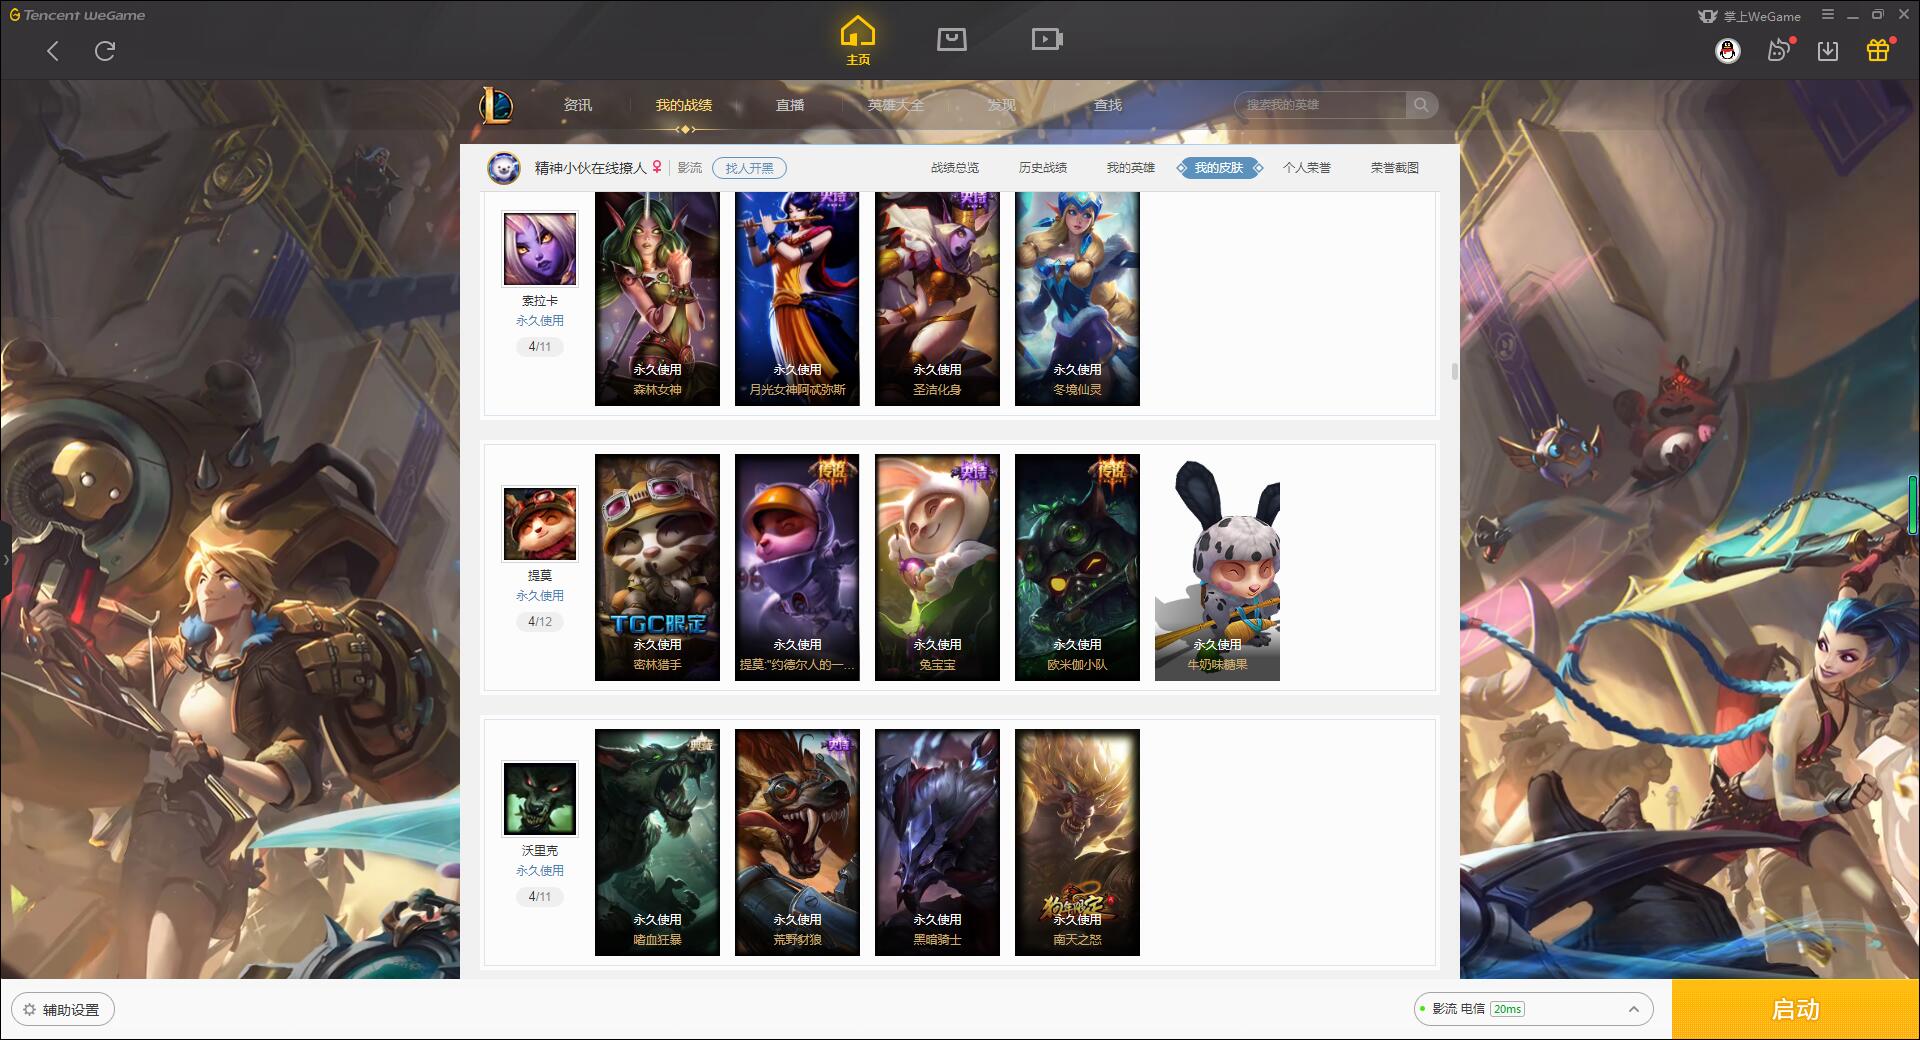
Task: Switch to 个人荣誉 sub-tab
Action: click(x=1307, y=168)
